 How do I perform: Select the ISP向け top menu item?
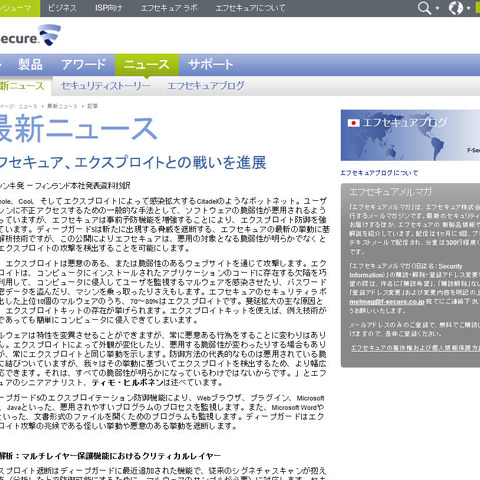[x=108, y=8]
